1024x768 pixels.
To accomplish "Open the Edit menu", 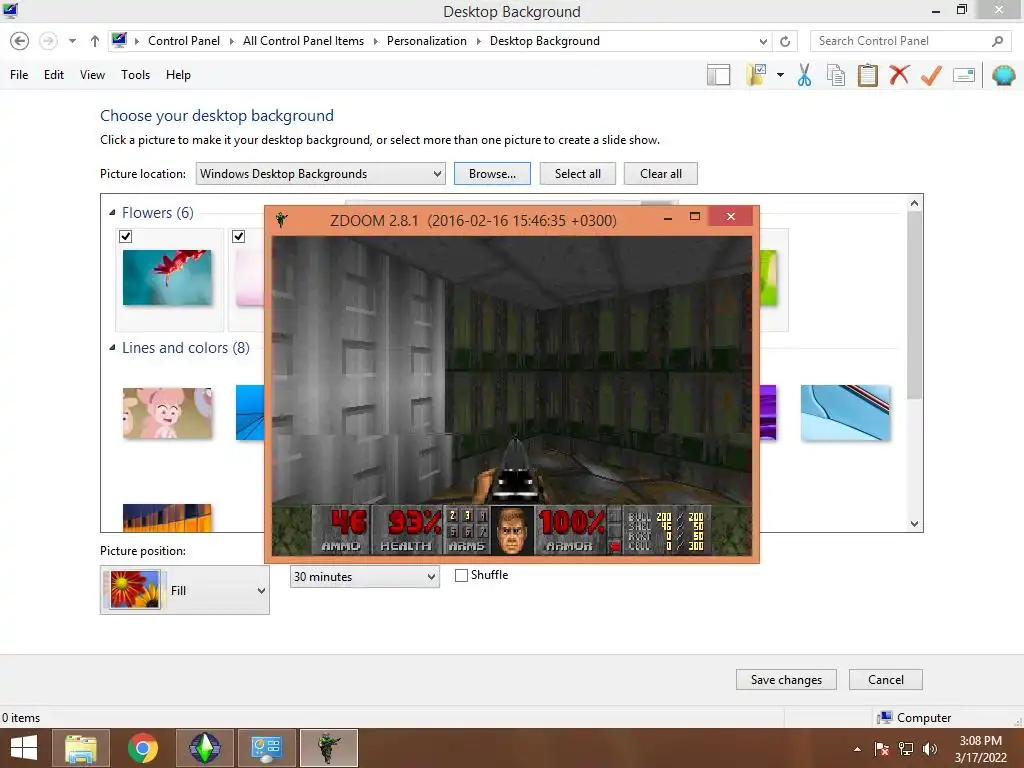I will coord(54,75).
